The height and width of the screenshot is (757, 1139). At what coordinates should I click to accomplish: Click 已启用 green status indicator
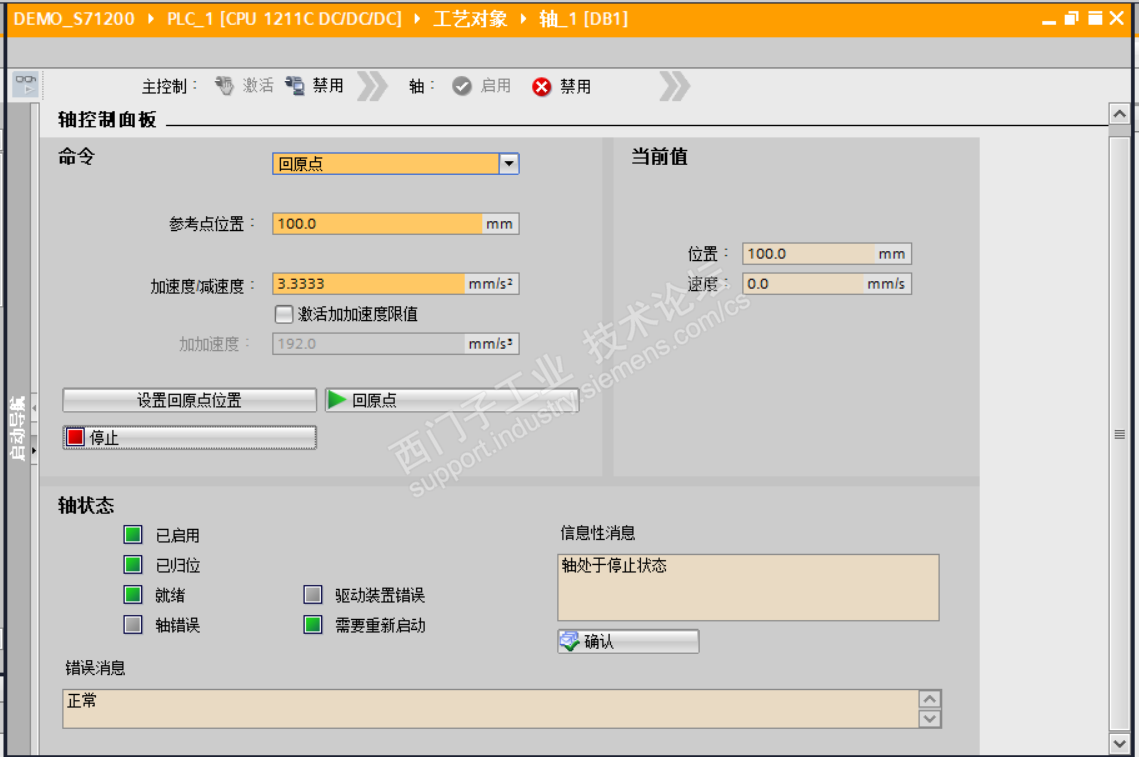coord(133,535)
